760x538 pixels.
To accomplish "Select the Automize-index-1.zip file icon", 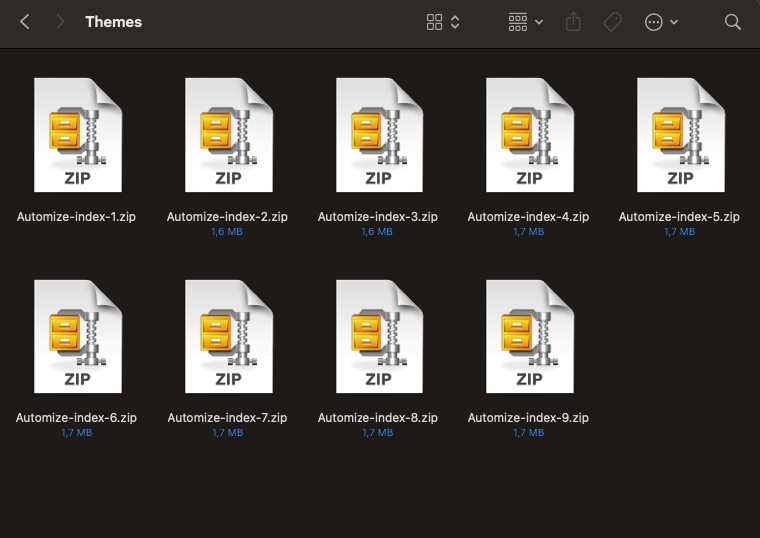I will tap(77, 135).
